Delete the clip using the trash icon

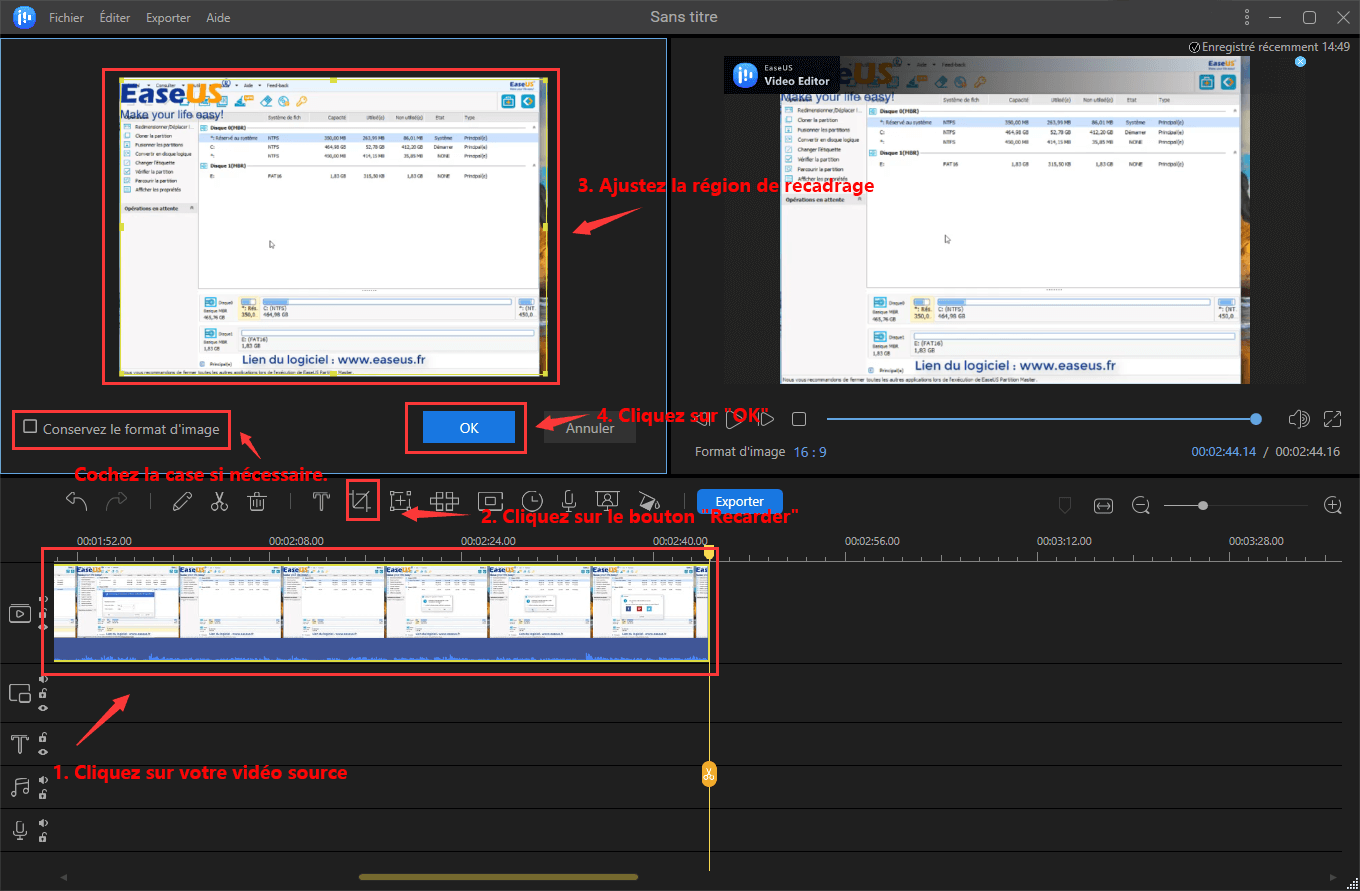pos(257,502)
